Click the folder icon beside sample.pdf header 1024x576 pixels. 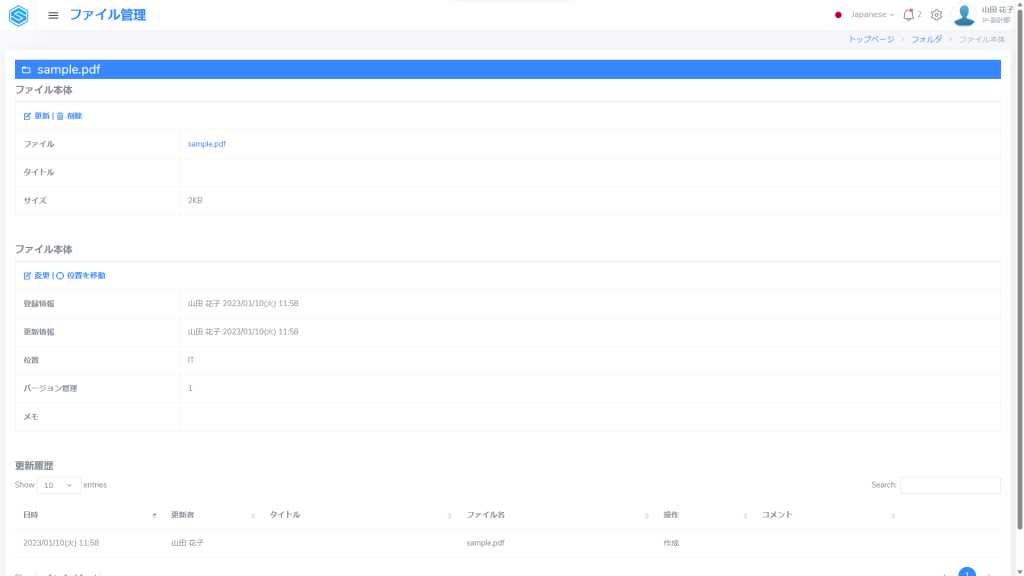point(26,70)
